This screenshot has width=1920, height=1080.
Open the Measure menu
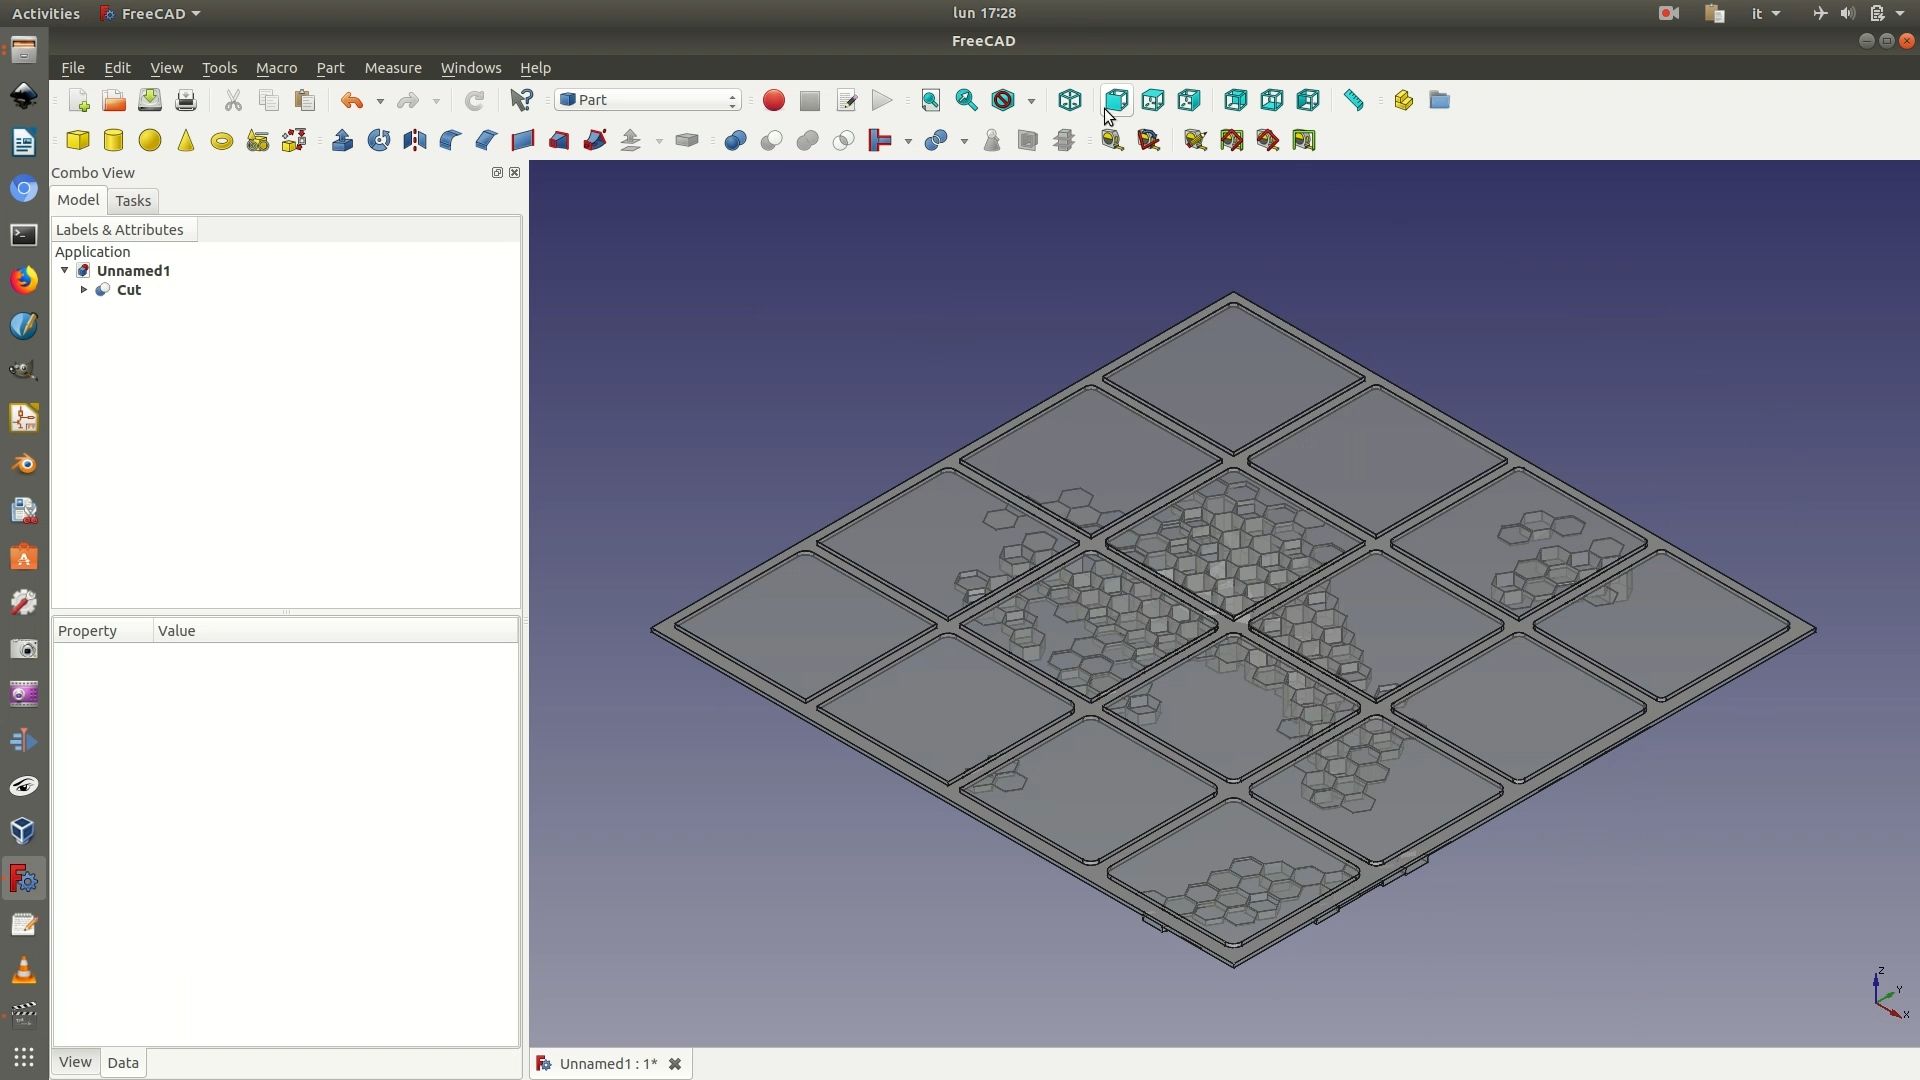coord(393,68)
